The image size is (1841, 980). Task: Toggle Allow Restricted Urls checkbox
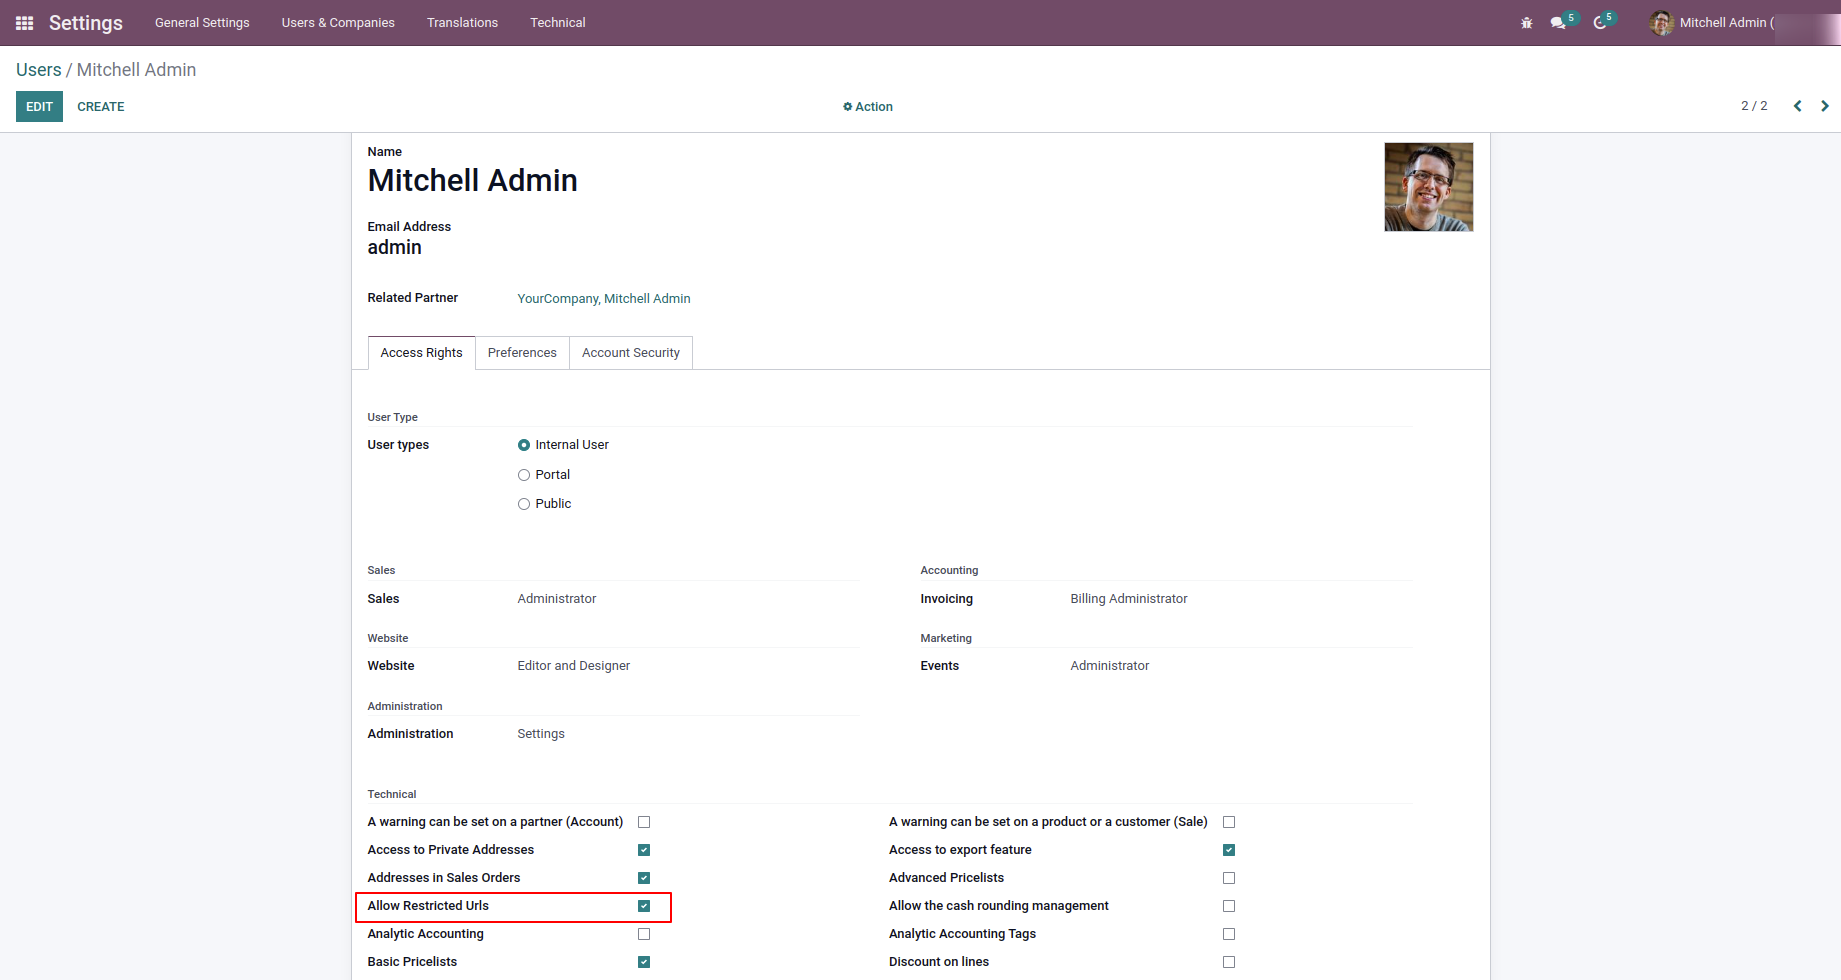point(644,906)
